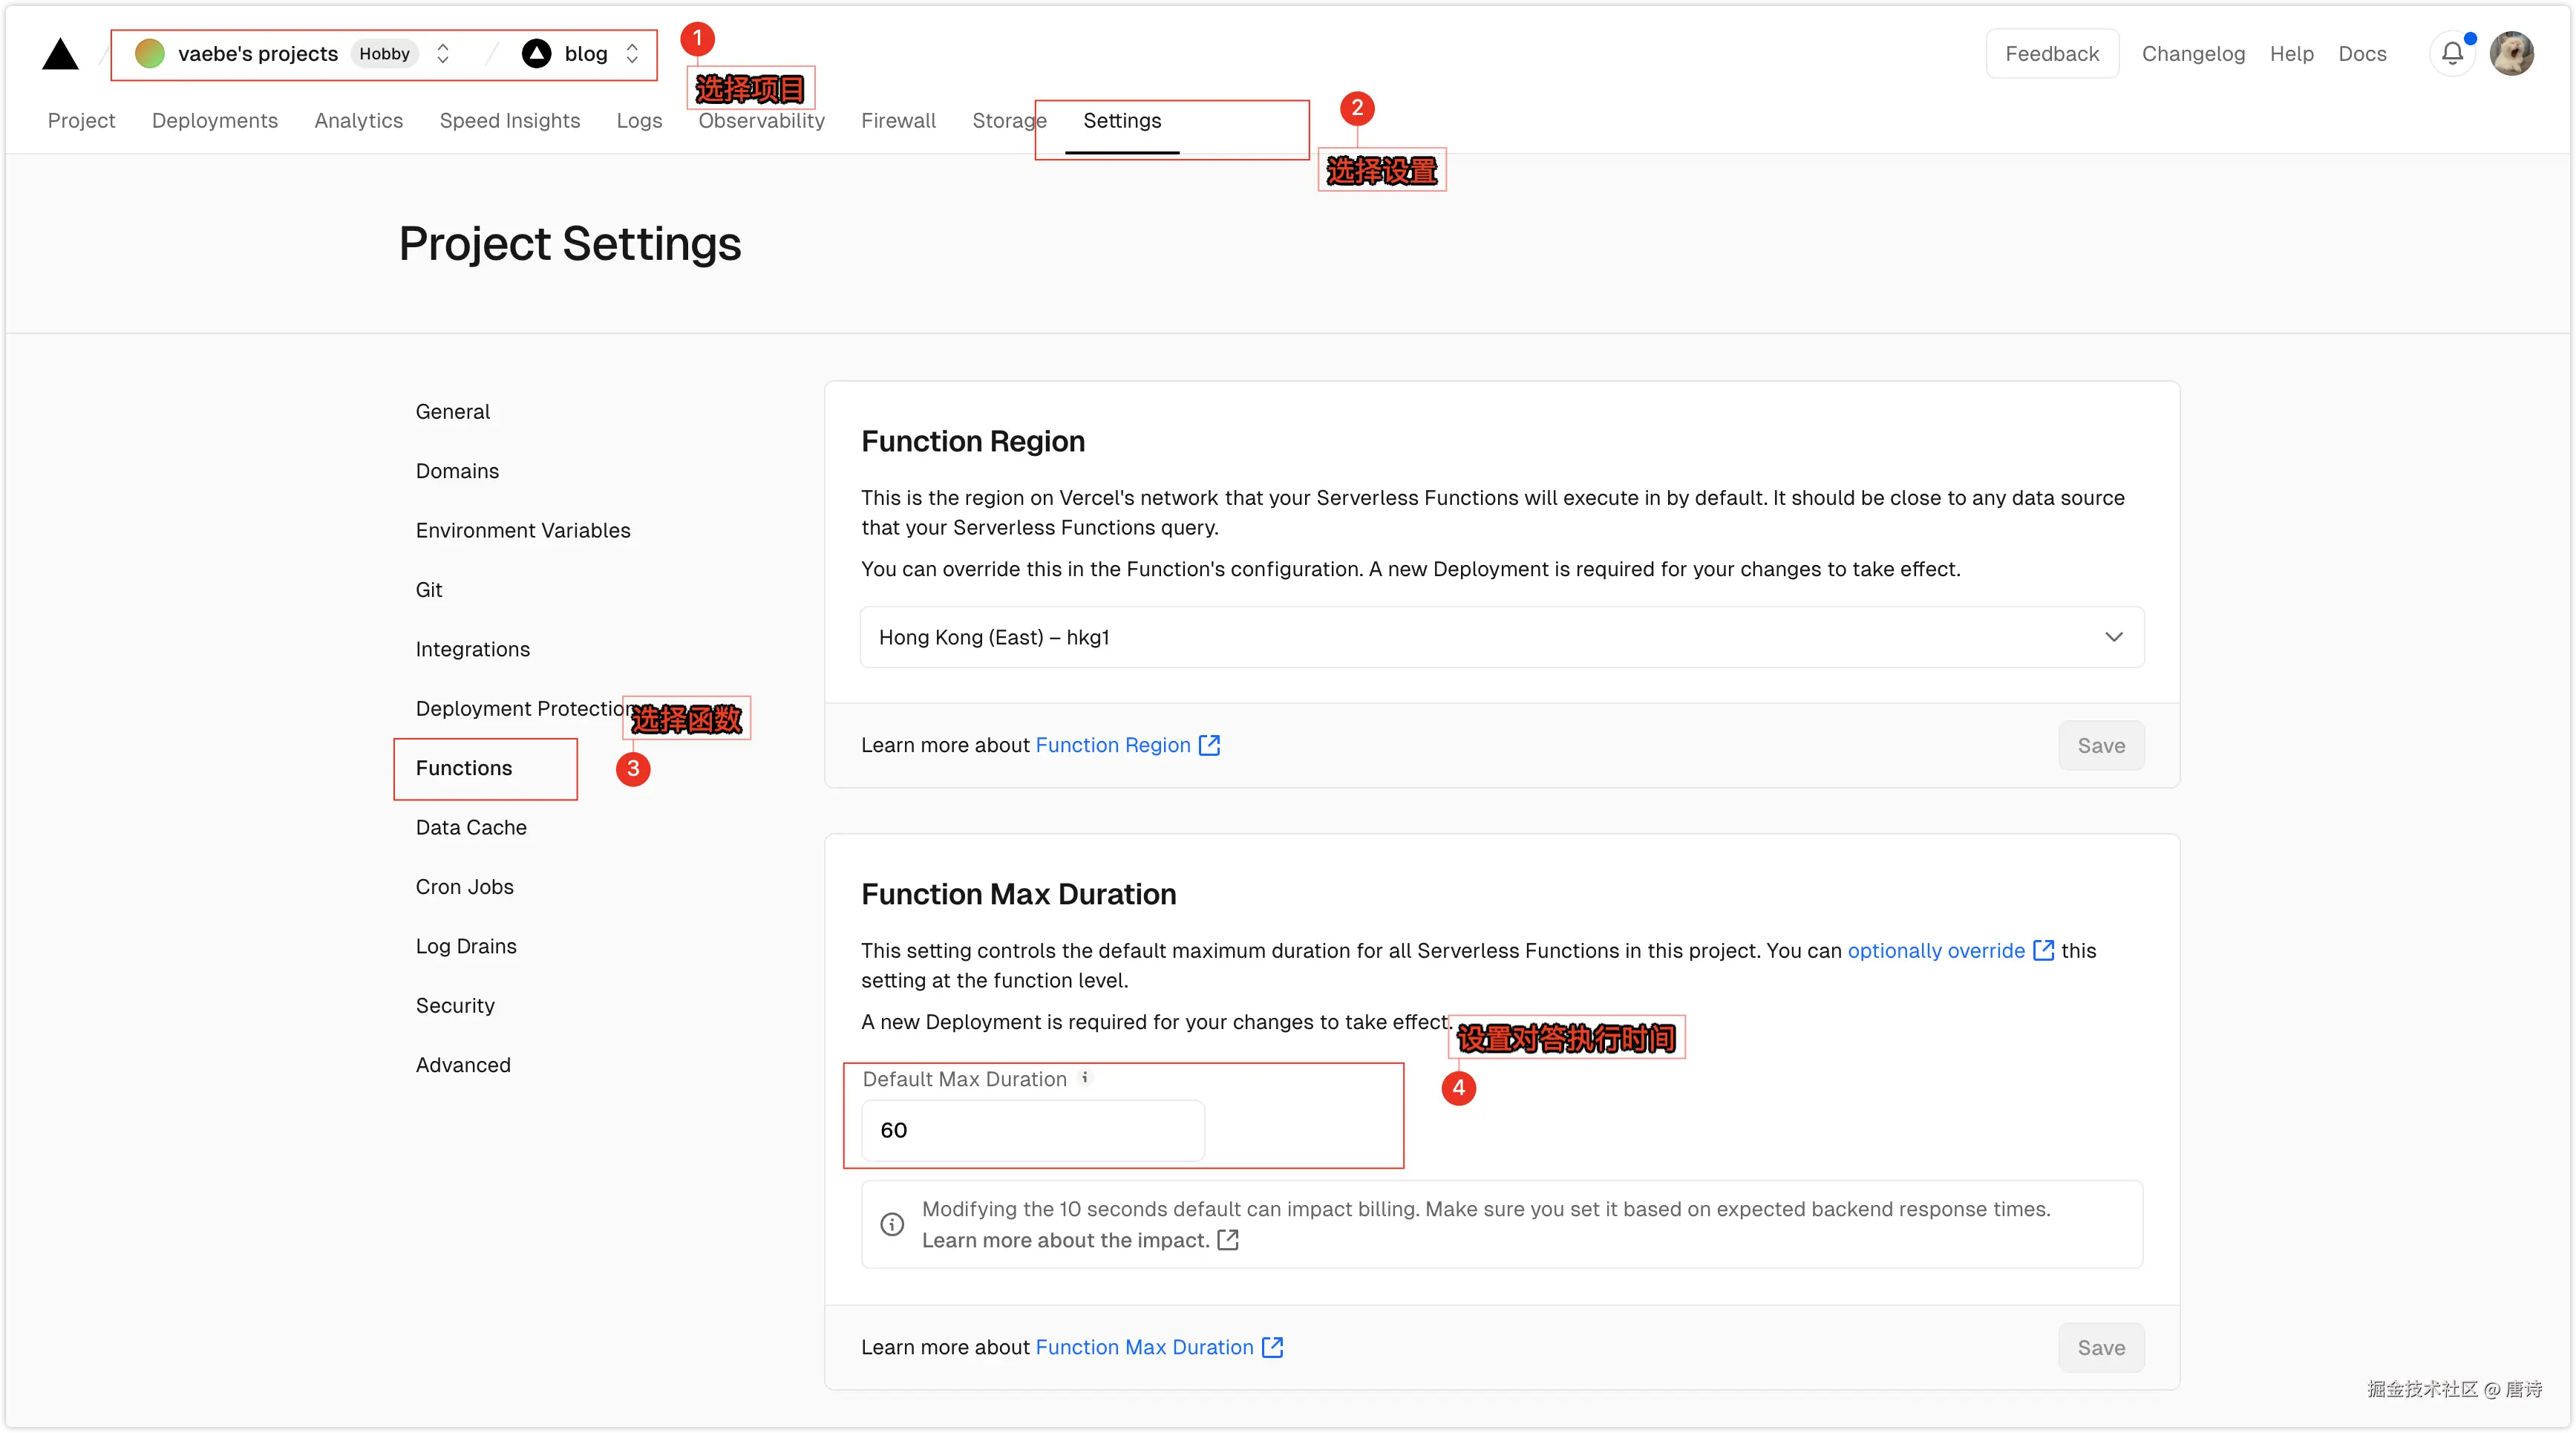The image size is (2576, 1433).
Task: Click external-link icon after optionally override
Action: click(2044, 950)
